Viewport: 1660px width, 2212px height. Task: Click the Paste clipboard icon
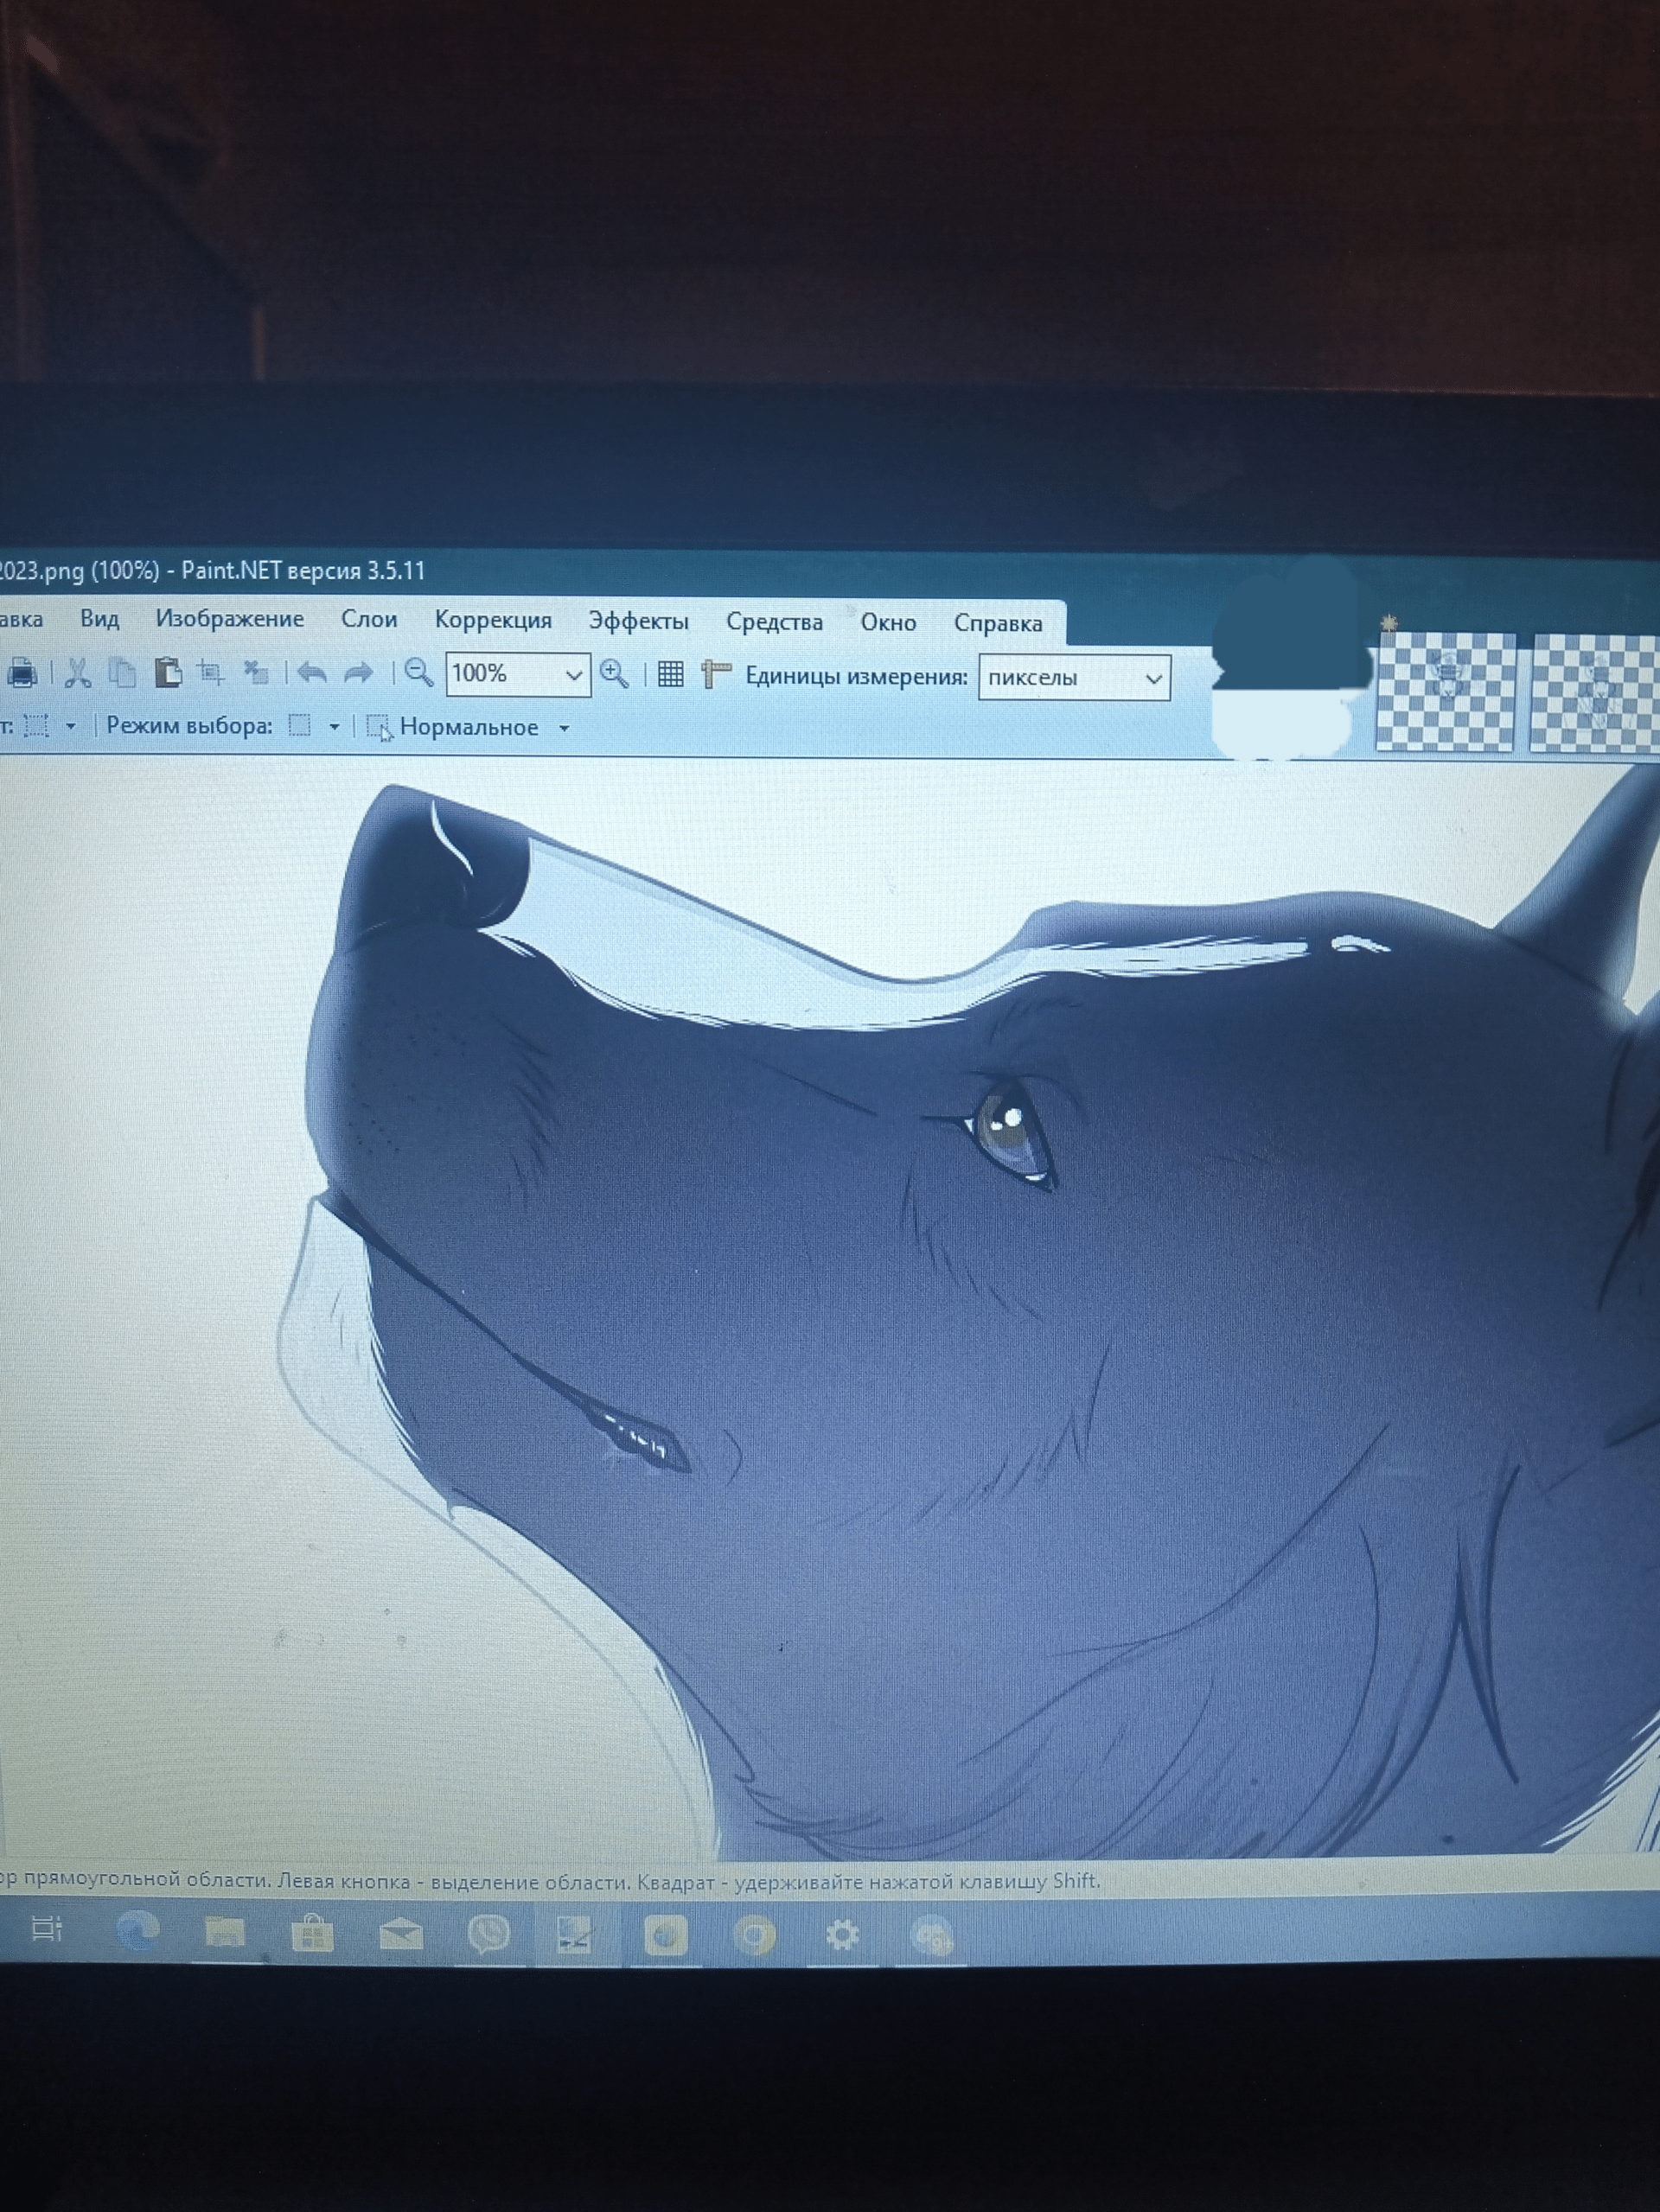pyautogui.click(x=167, y=672)
